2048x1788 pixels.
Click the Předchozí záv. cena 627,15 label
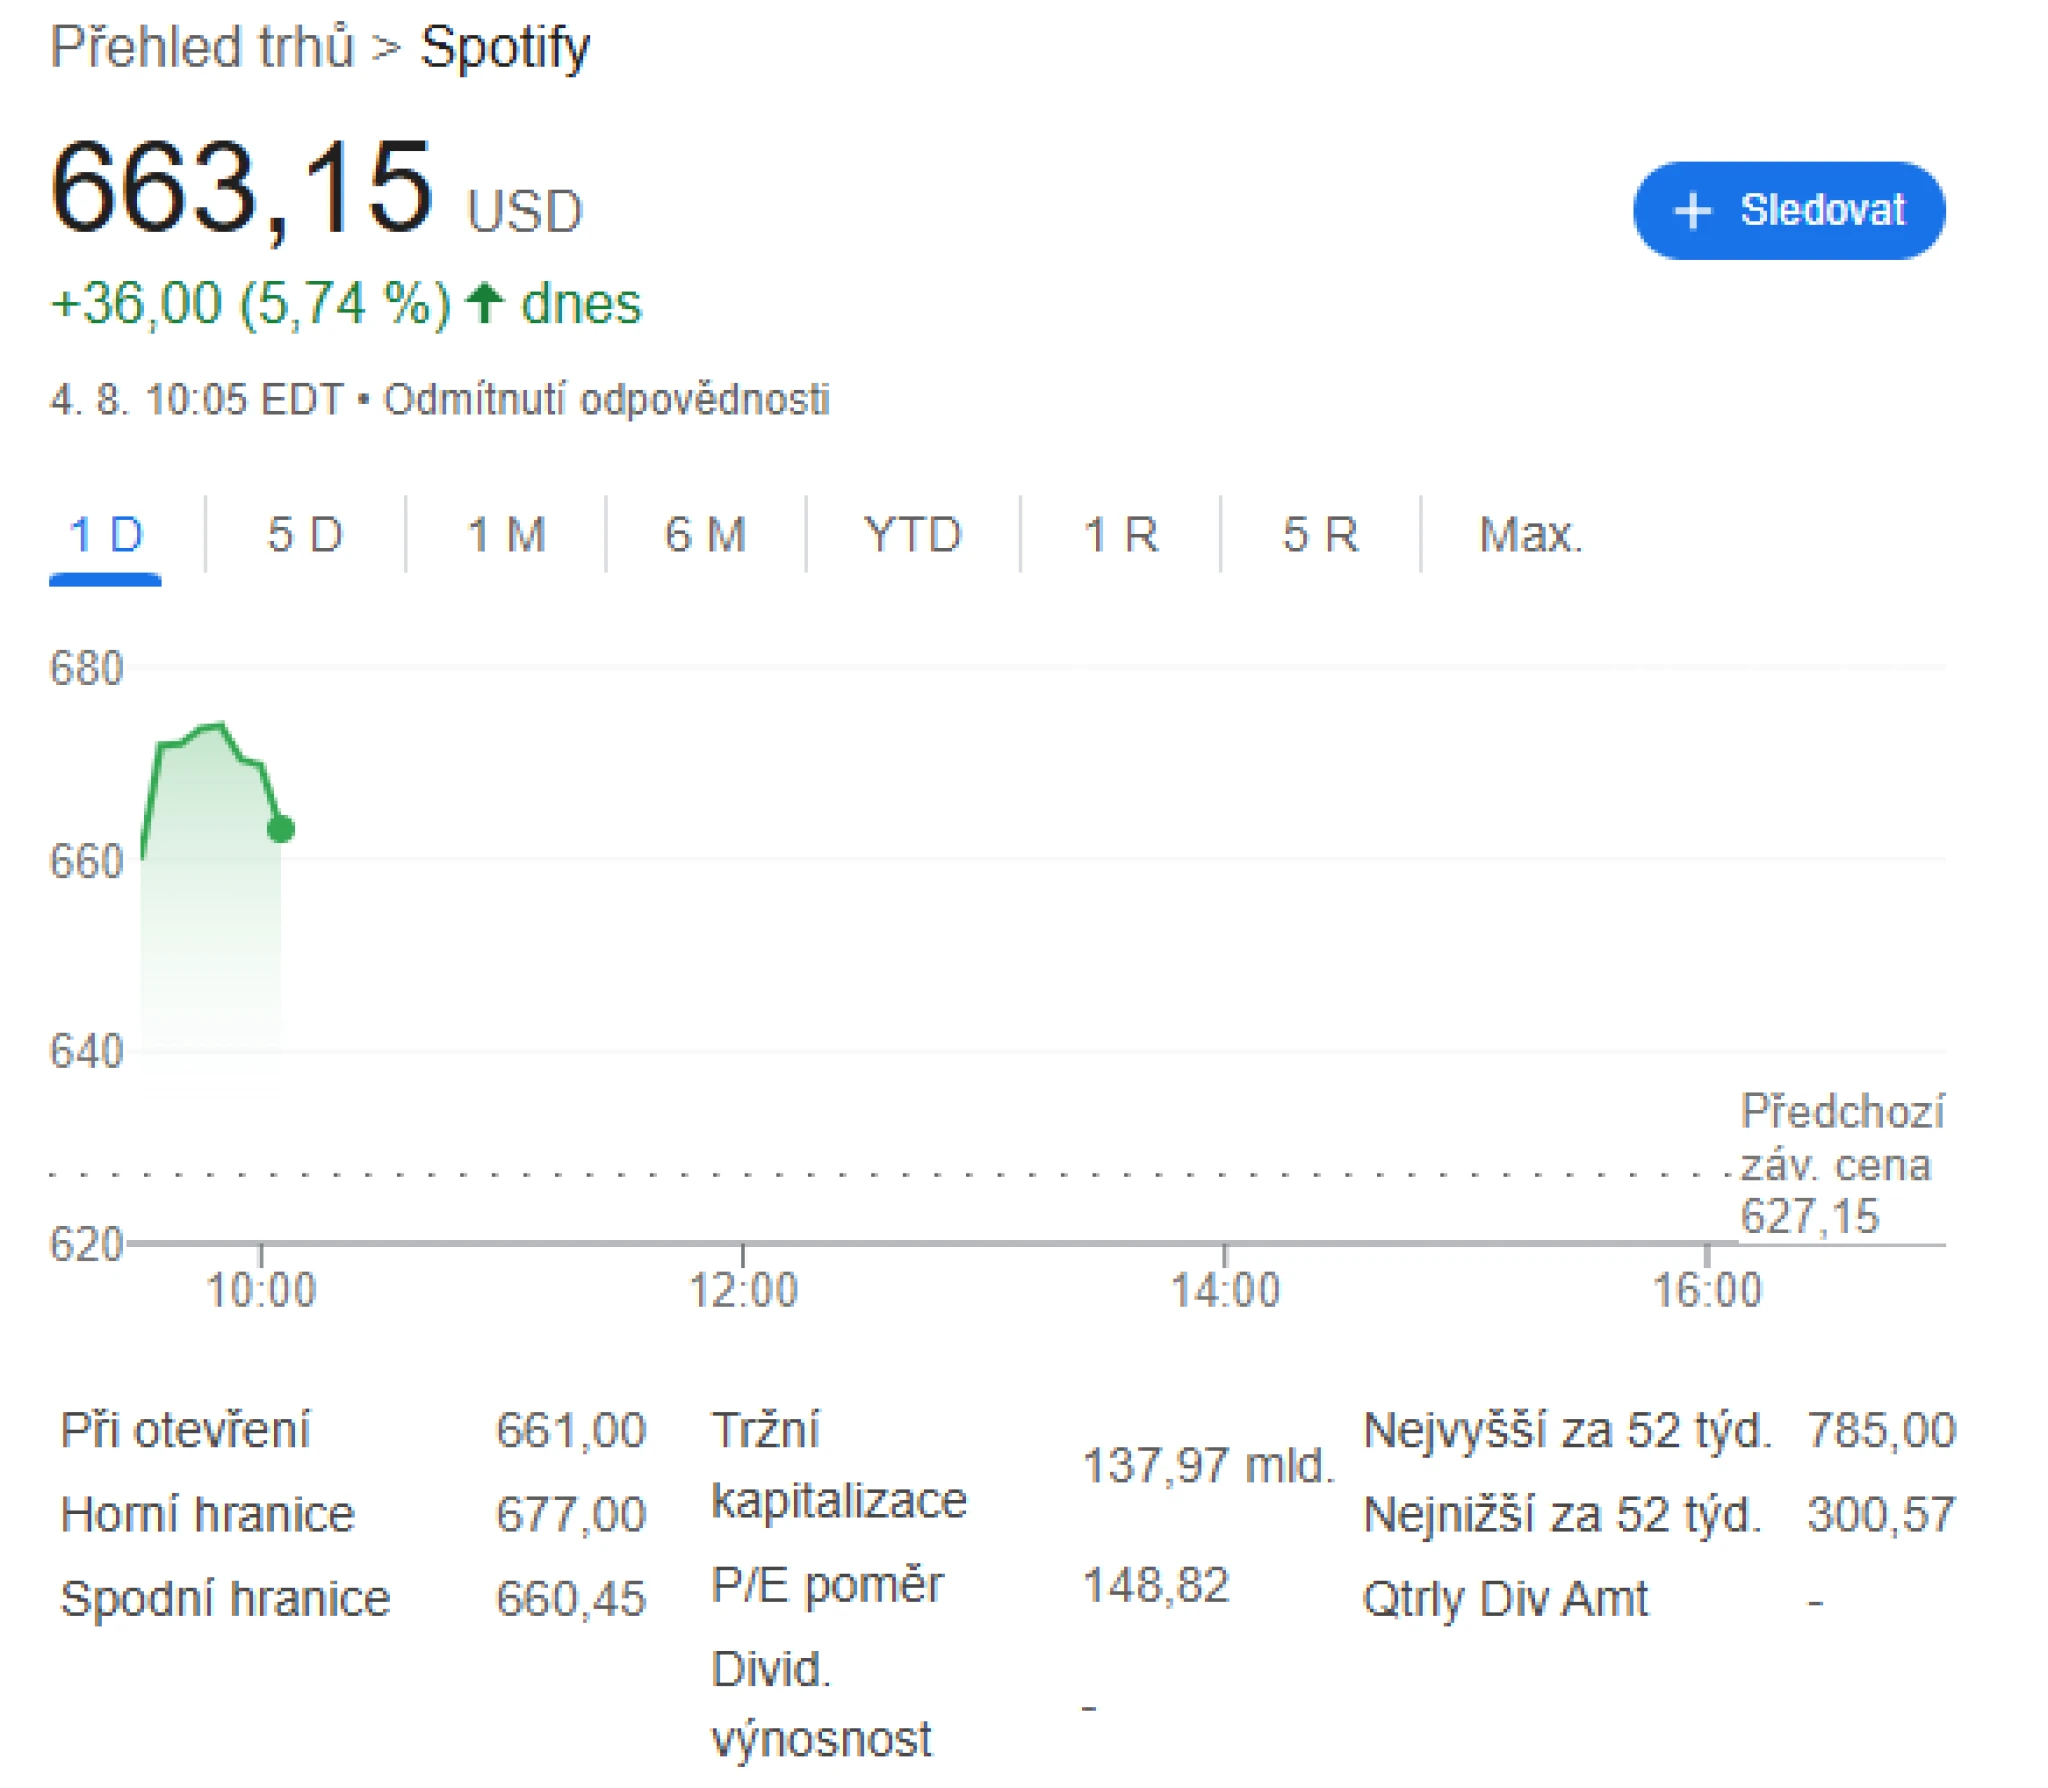(1842, 1164)
